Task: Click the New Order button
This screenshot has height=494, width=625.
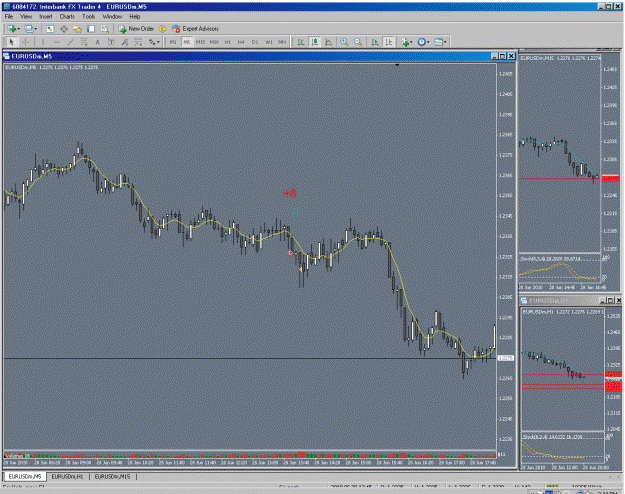Action: tap(136, 29)
